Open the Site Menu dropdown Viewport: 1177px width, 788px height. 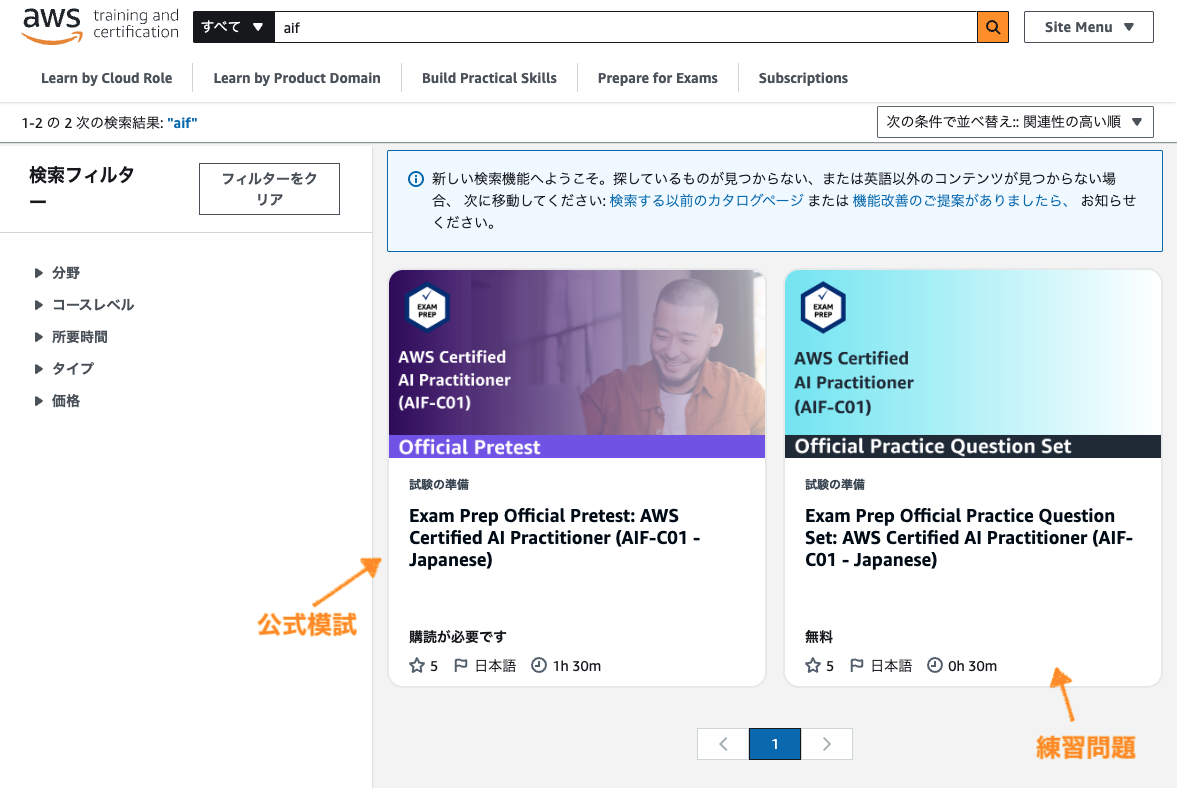pyautogui.click(x=1088, y=27)
